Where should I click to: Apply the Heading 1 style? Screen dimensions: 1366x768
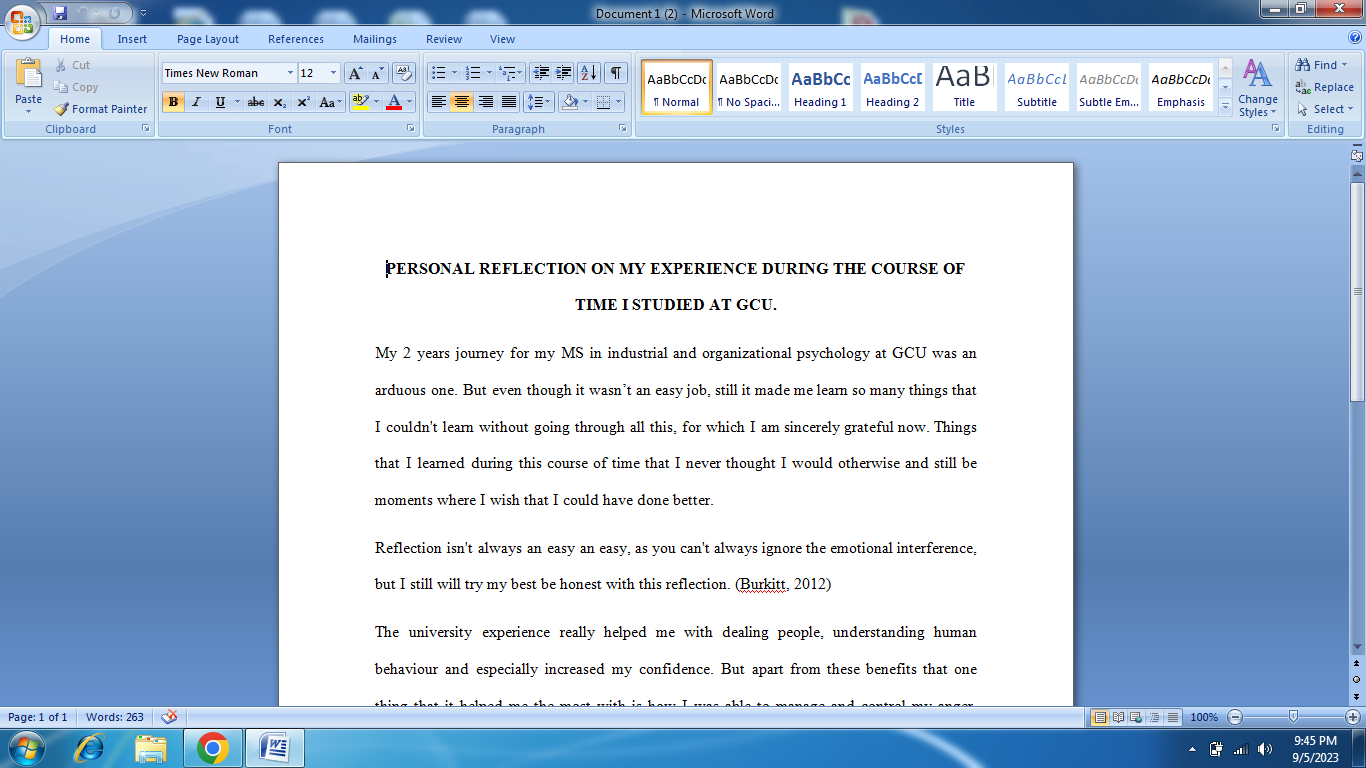[x=820, y=87]
